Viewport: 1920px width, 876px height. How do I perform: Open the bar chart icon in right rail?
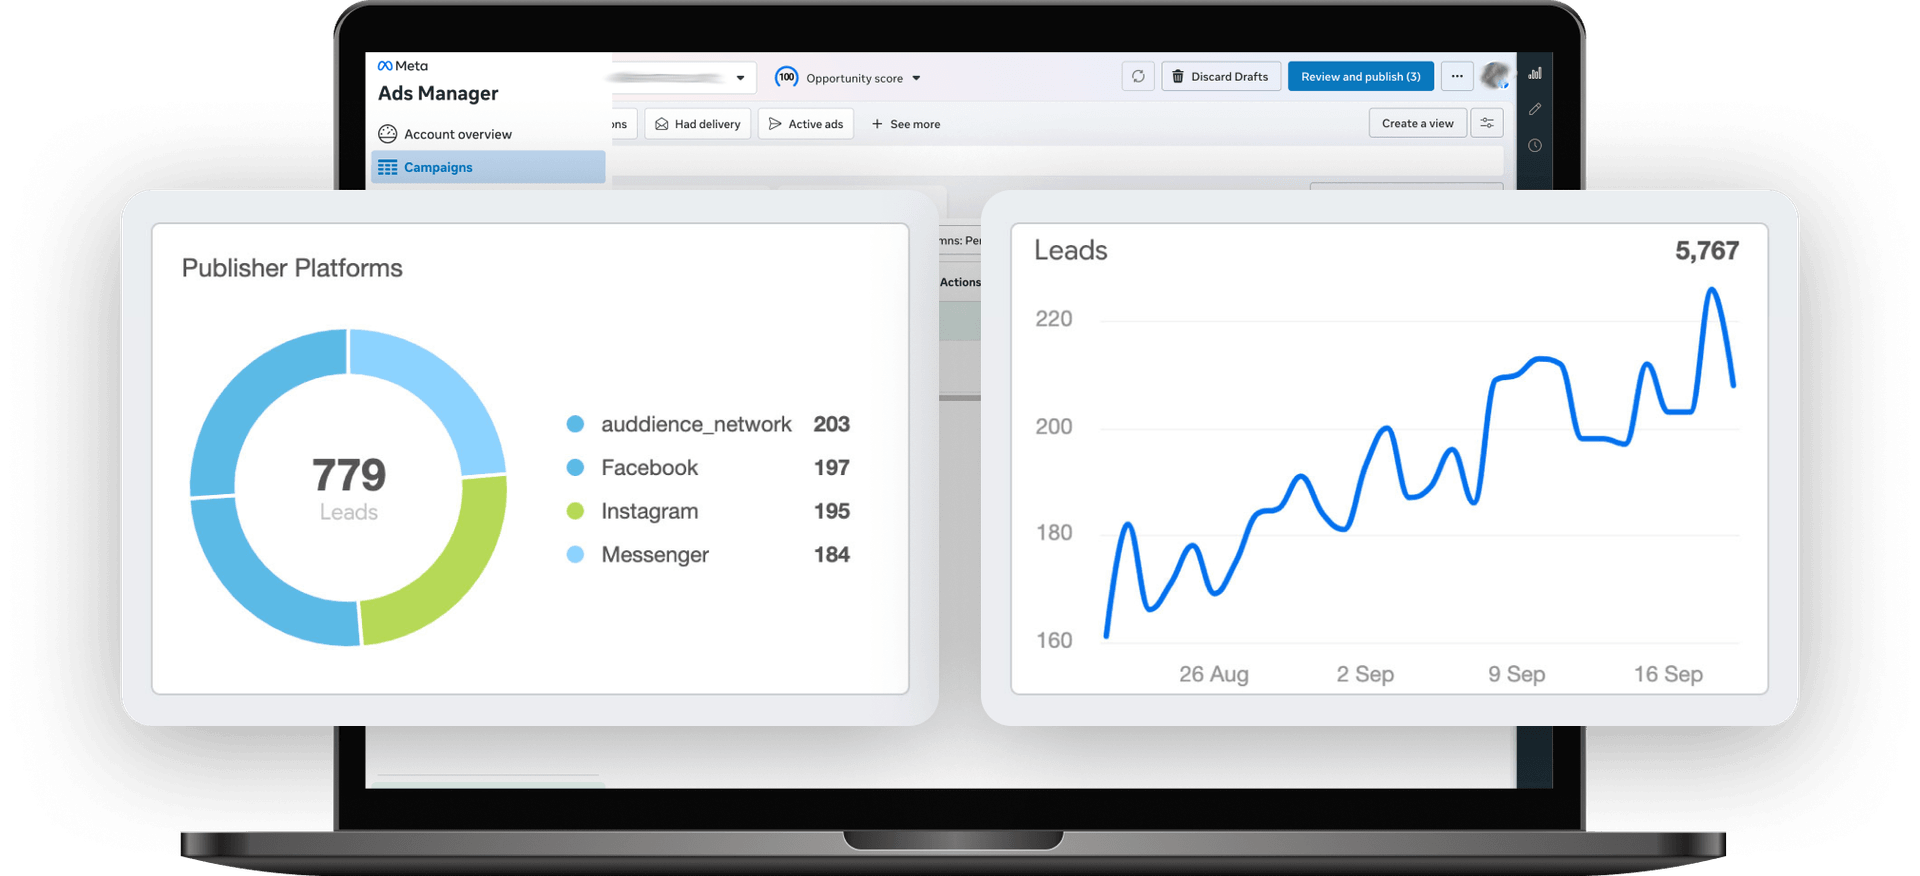point(1535,73)
